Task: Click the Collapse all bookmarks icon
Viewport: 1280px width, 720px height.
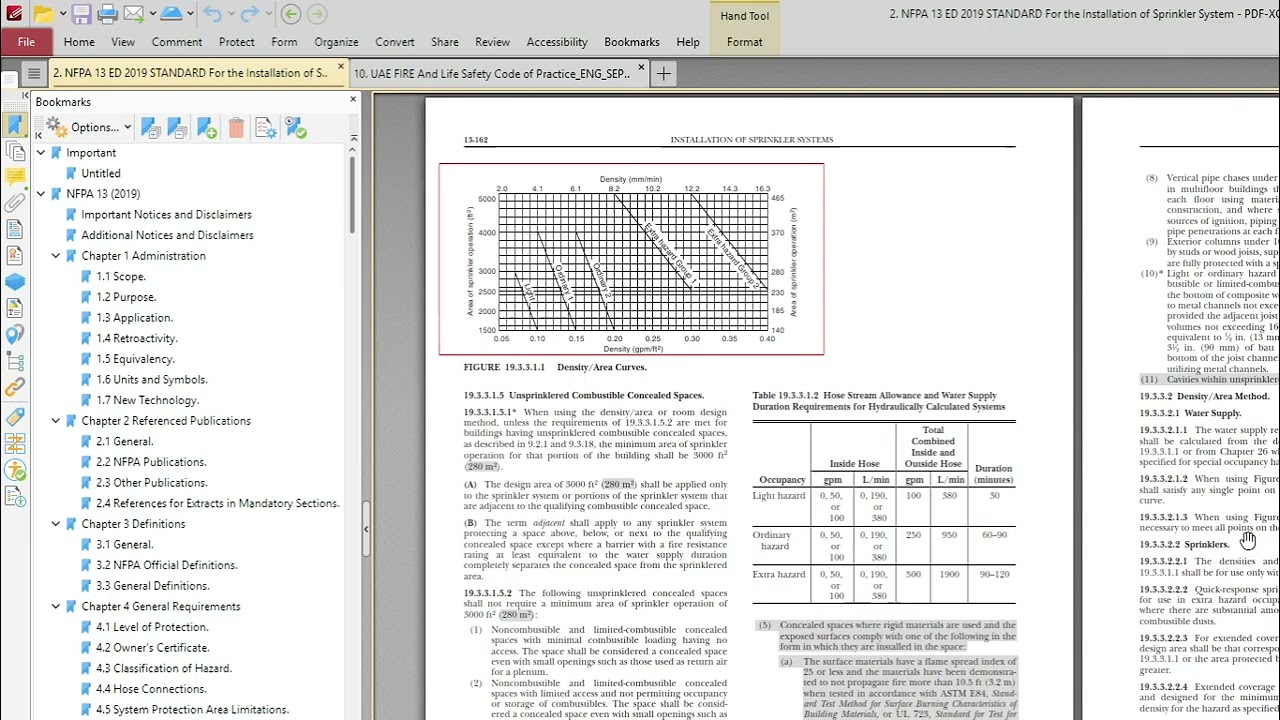Action: tap(177, 127)
